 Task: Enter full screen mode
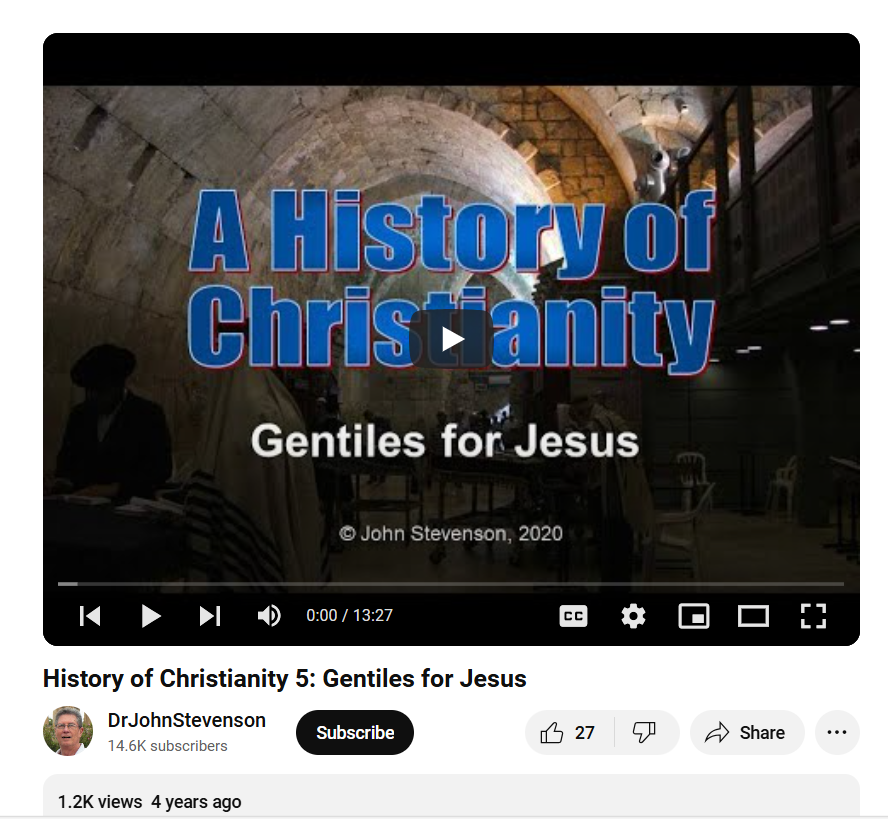(x=813, y=616)
